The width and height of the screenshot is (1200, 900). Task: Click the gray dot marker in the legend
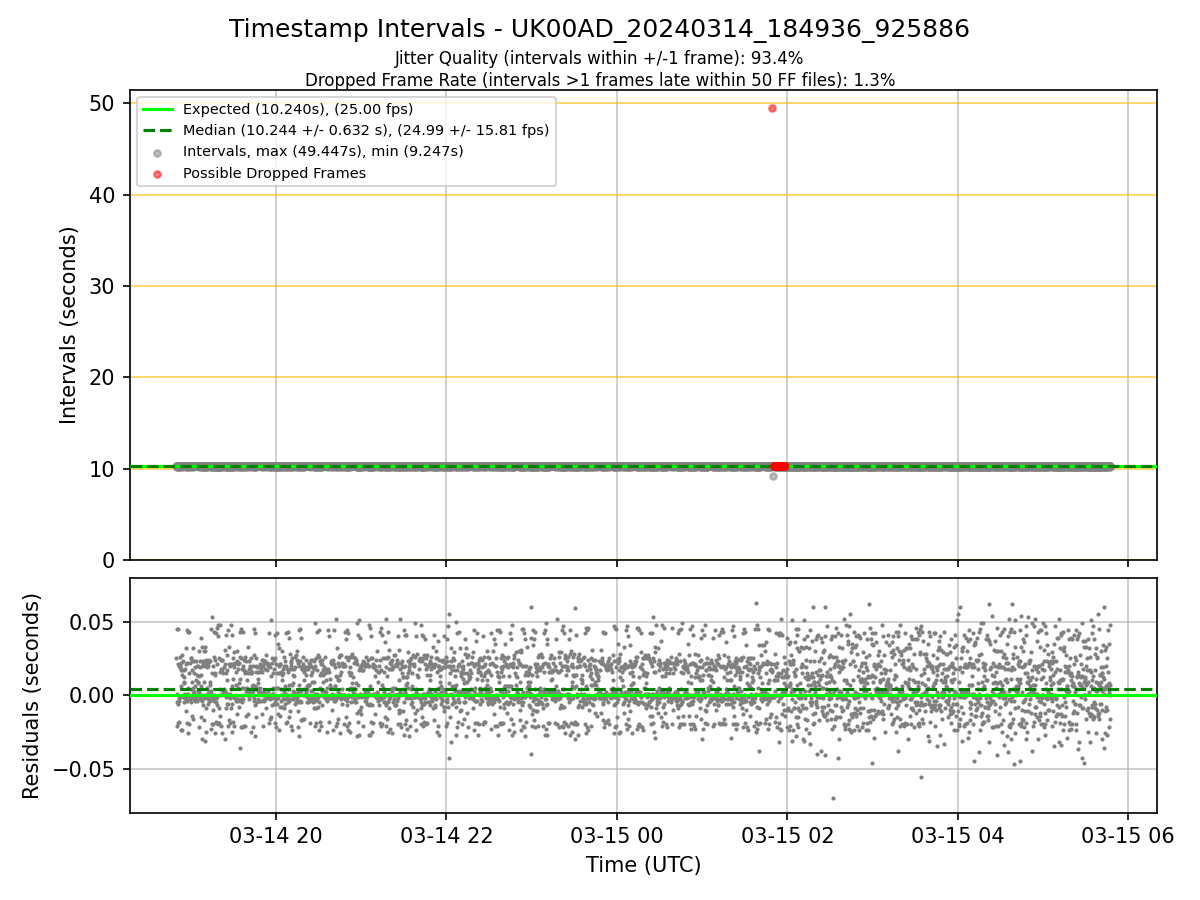click(x=158, y=152)
